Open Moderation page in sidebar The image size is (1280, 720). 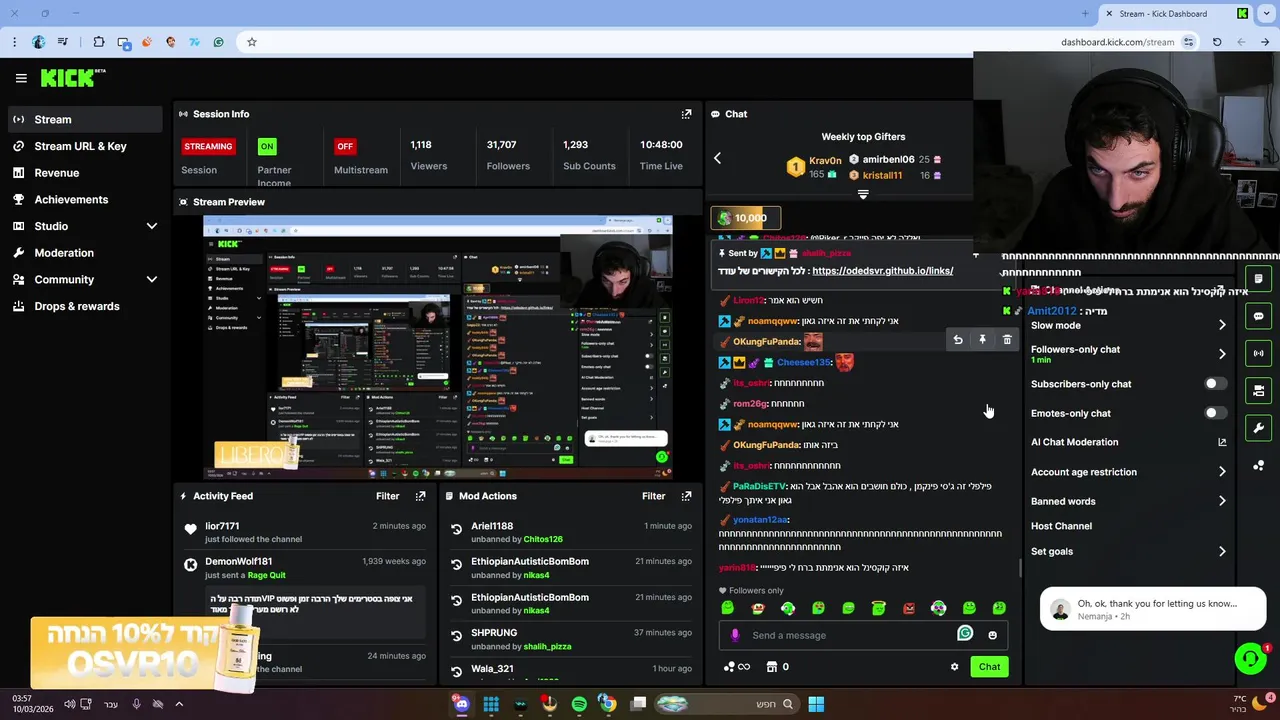84,253
